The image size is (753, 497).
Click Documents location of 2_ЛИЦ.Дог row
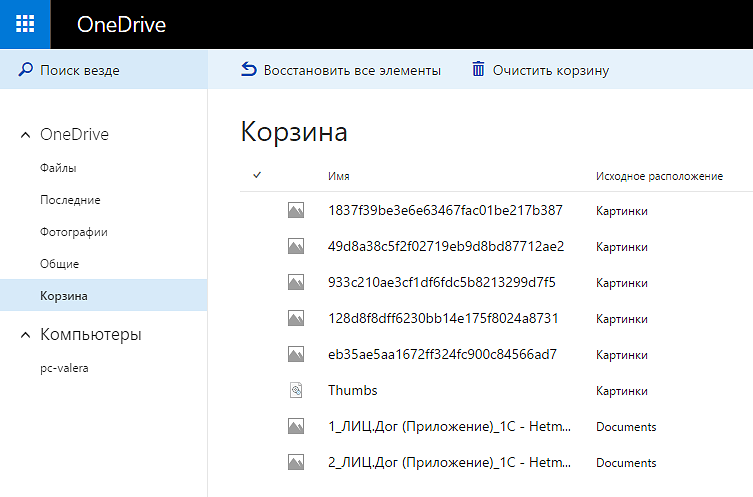click(626, 463)
